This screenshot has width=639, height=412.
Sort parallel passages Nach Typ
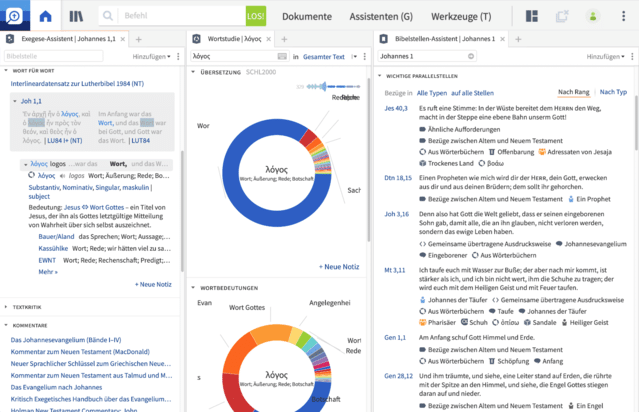click(613, 91)
